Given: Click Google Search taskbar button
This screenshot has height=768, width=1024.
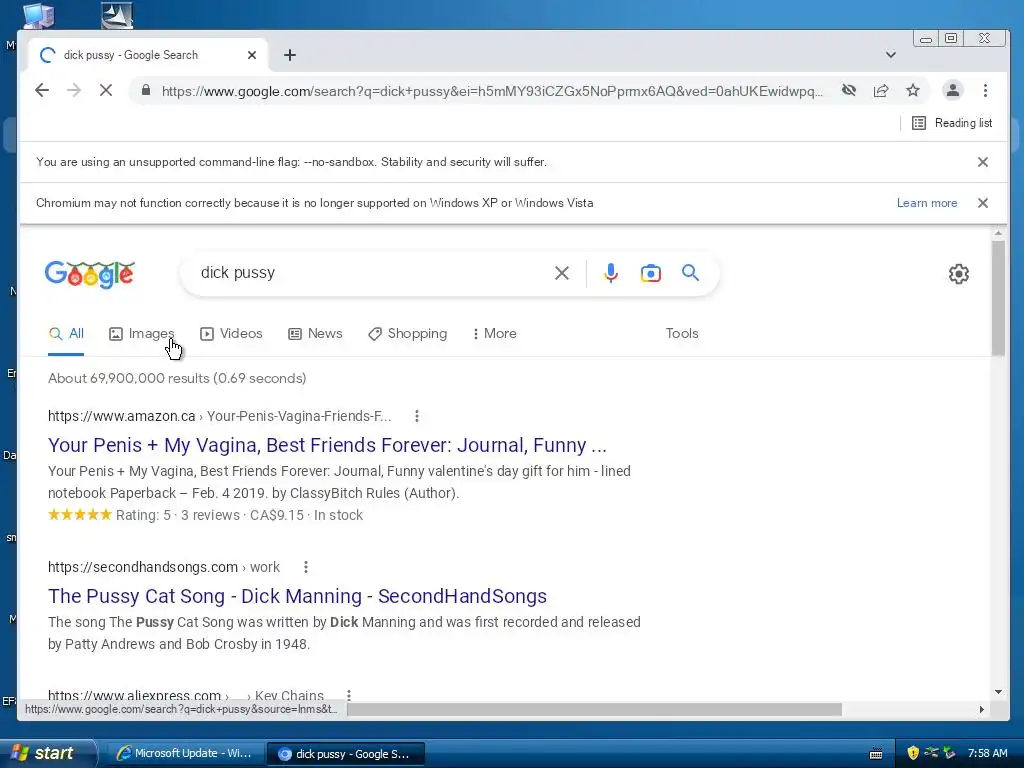Looking at the screenshot, I should 345,754.
